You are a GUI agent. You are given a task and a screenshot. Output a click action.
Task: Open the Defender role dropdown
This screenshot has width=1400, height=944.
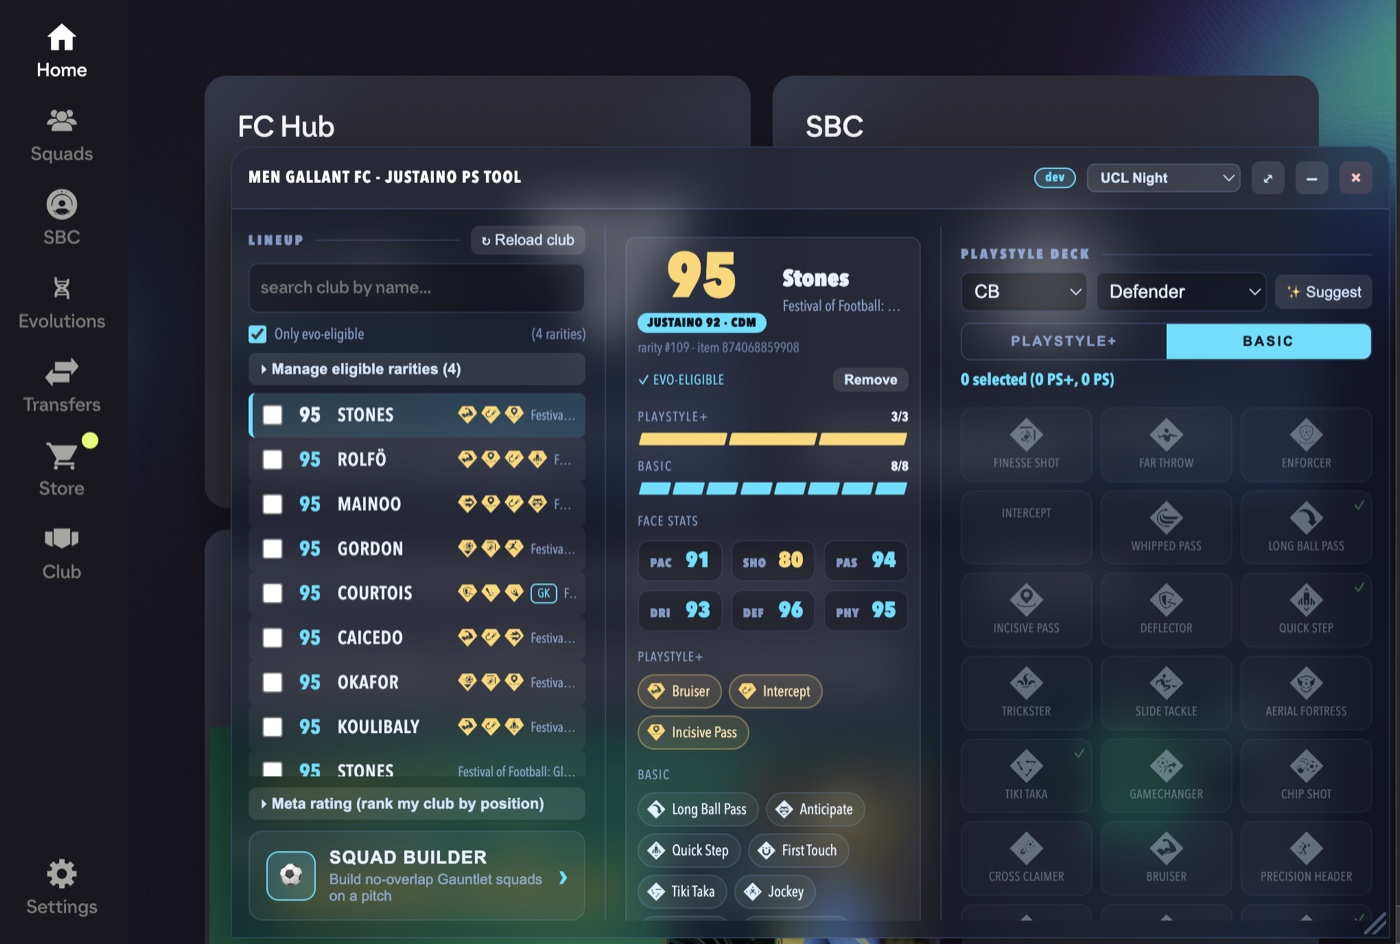coord(1181,291)
